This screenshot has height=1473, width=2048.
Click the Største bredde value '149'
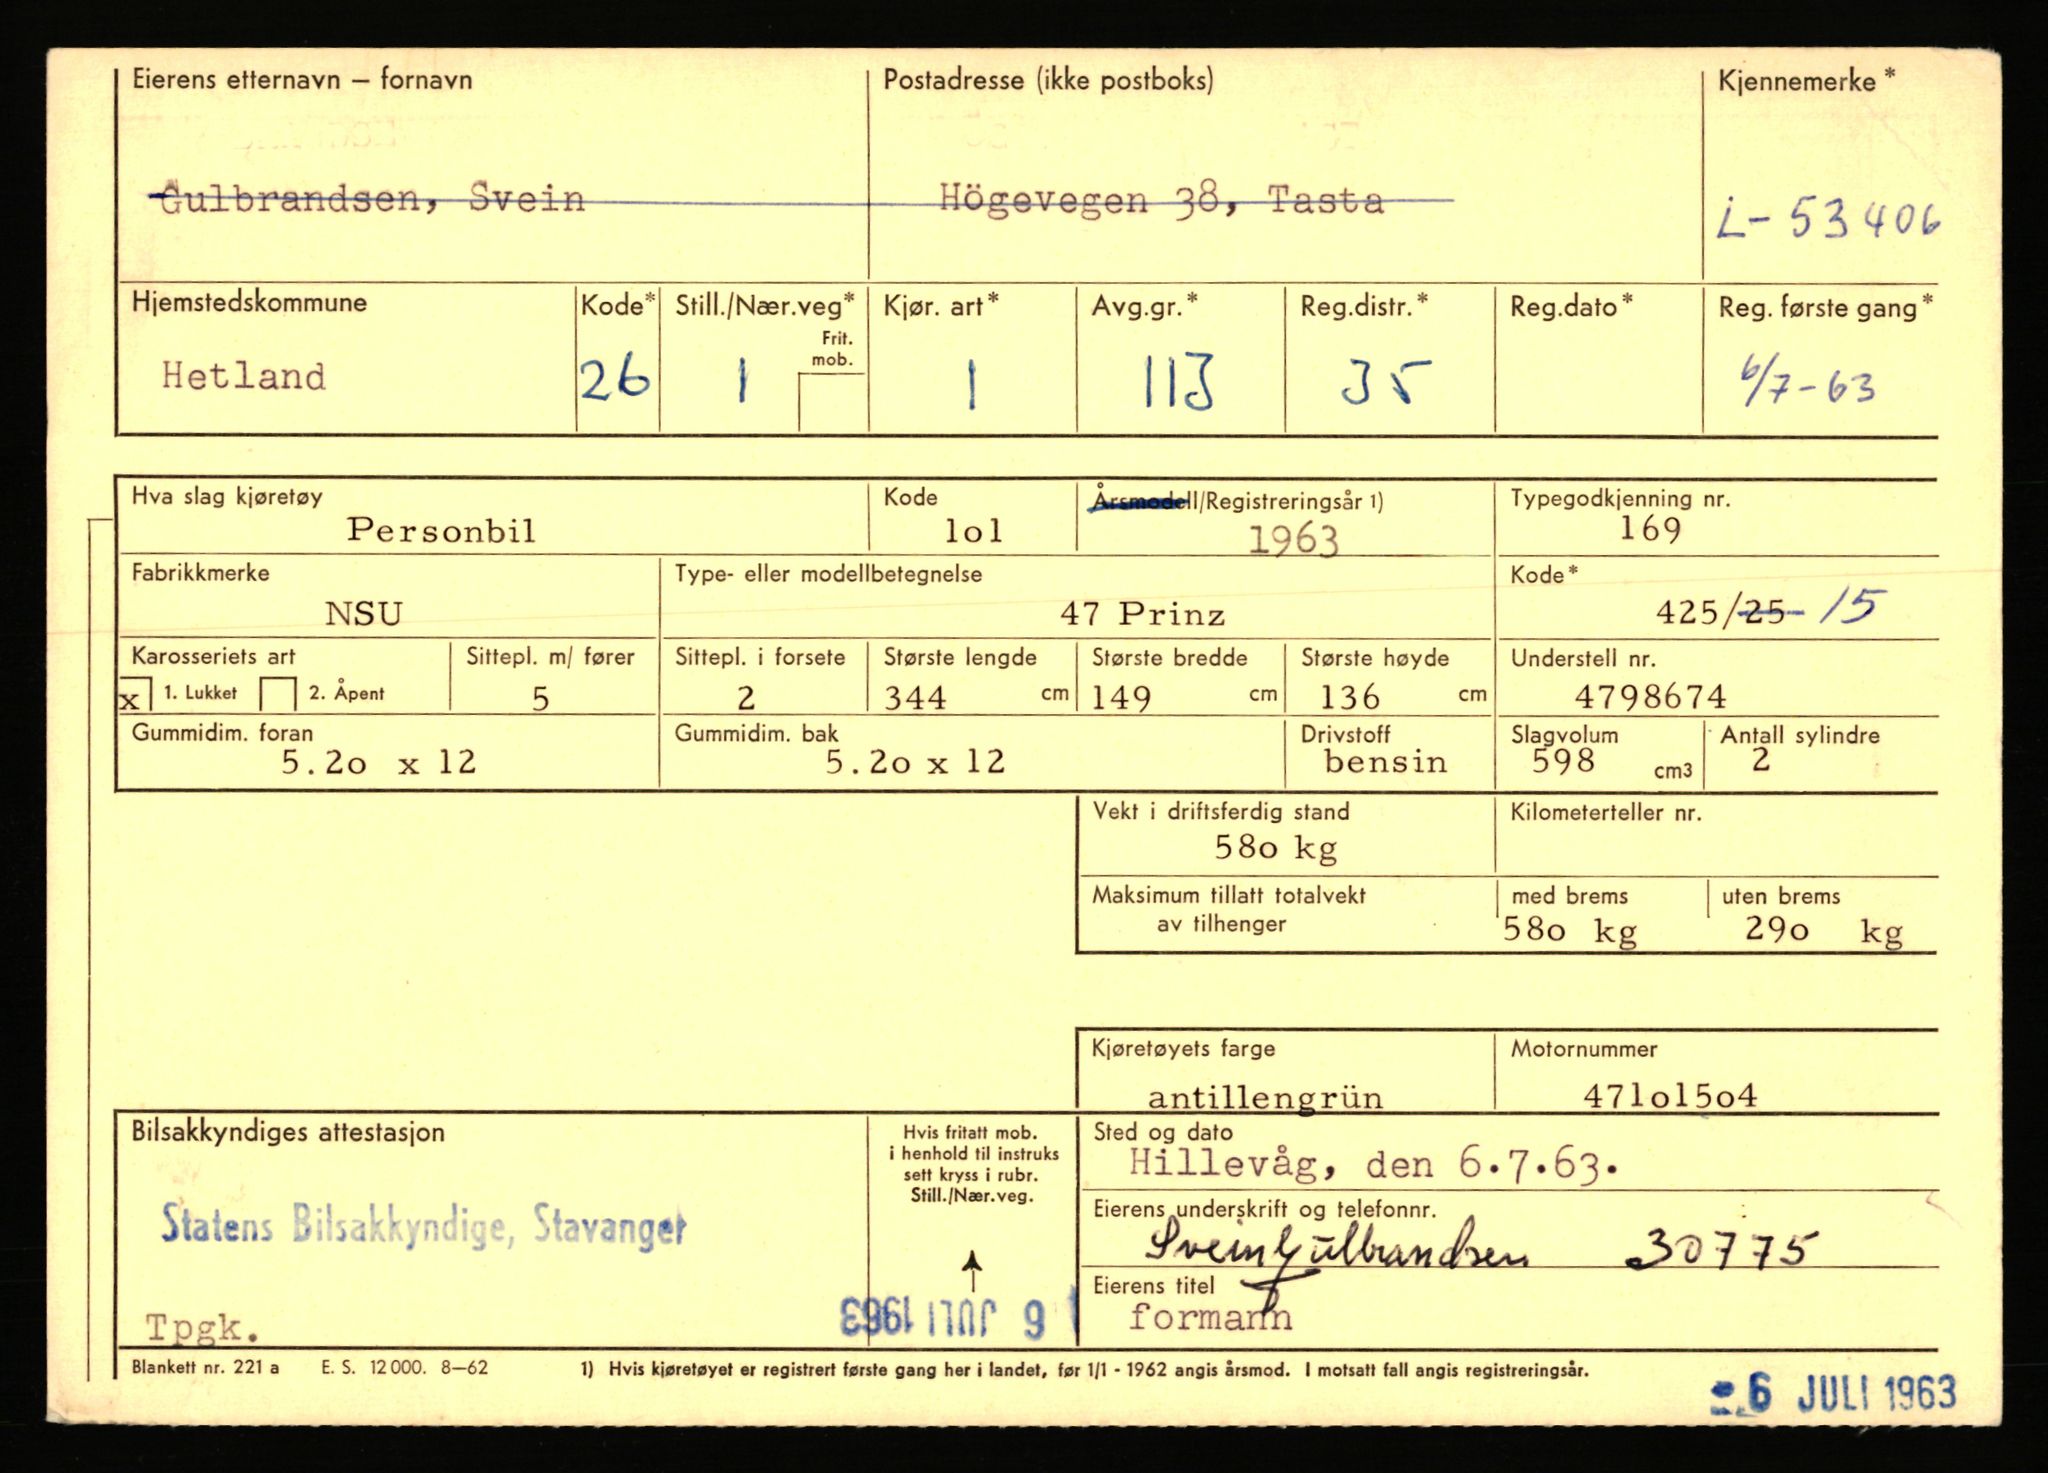(x=1121, y=697)
